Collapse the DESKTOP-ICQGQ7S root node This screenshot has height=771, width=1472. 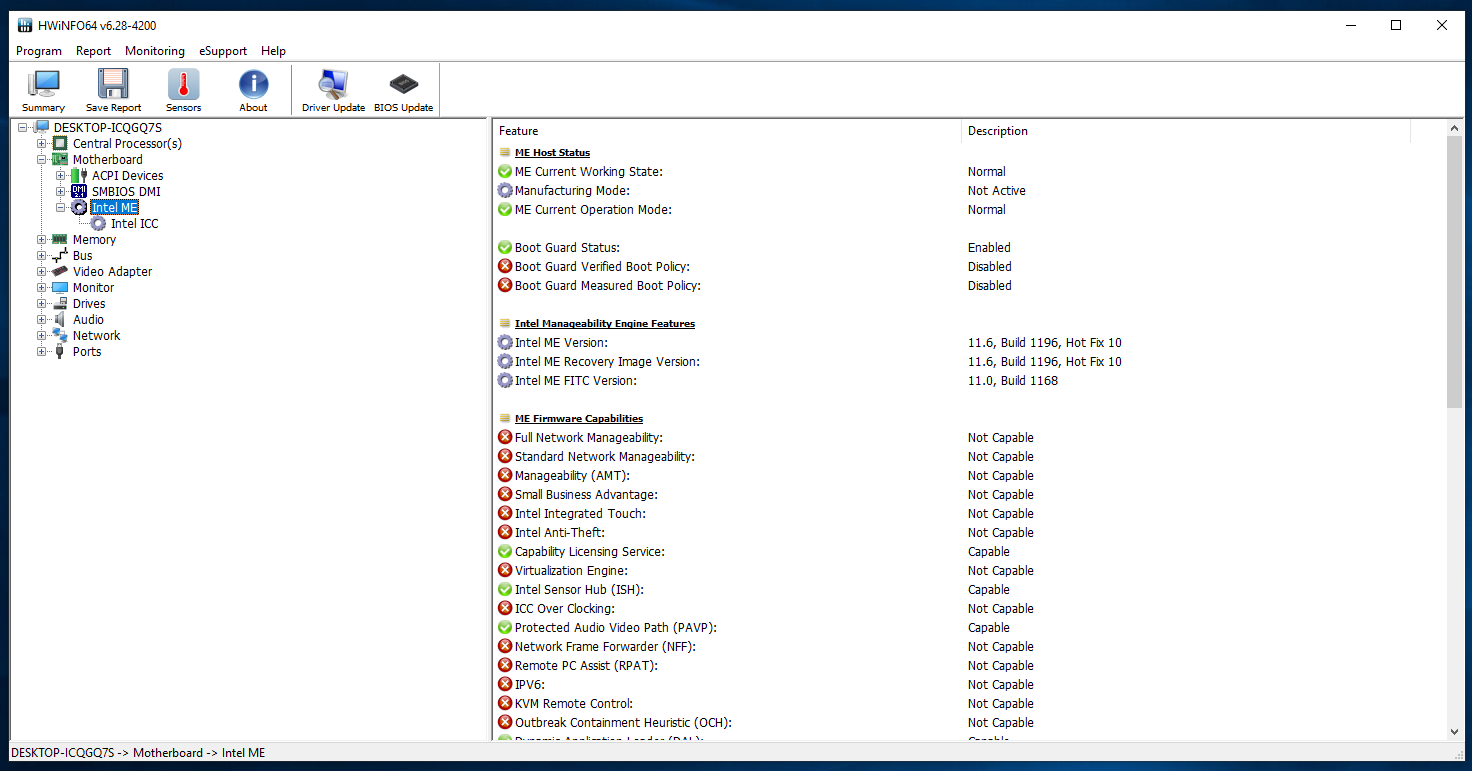pos(23,128)
